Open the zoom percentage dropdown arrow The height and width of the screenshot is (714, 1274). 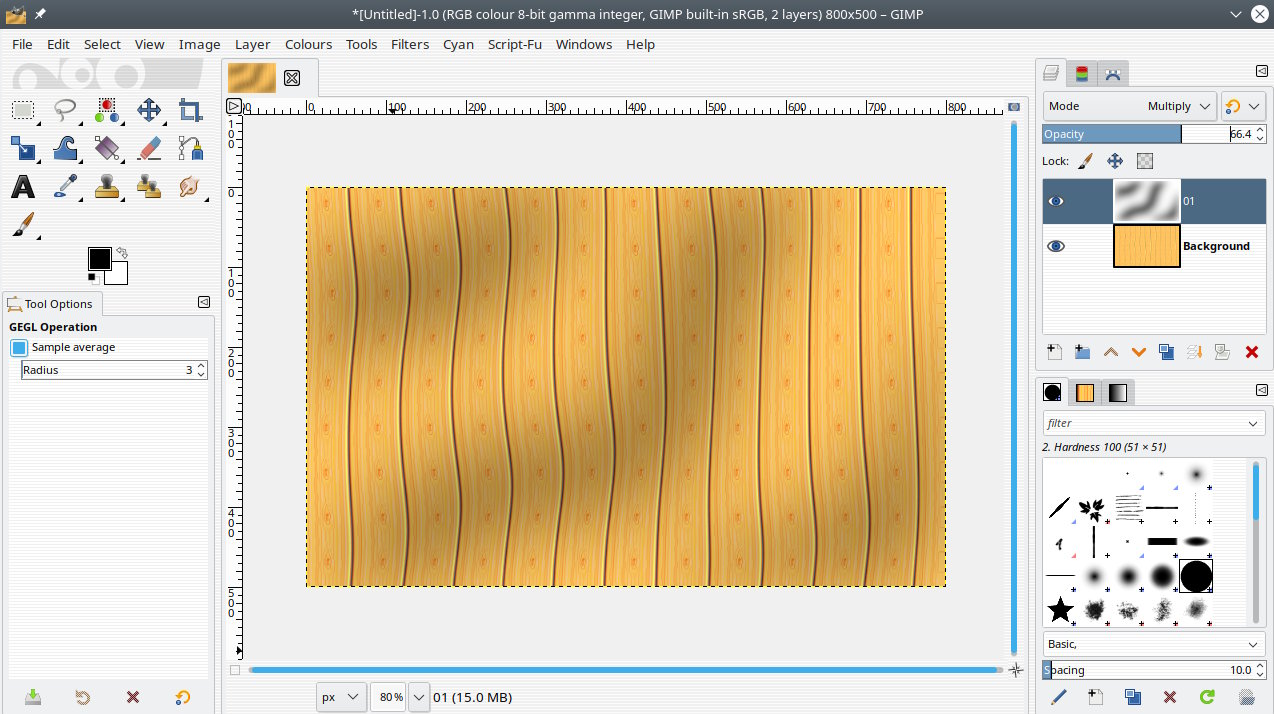pos(419,697)
